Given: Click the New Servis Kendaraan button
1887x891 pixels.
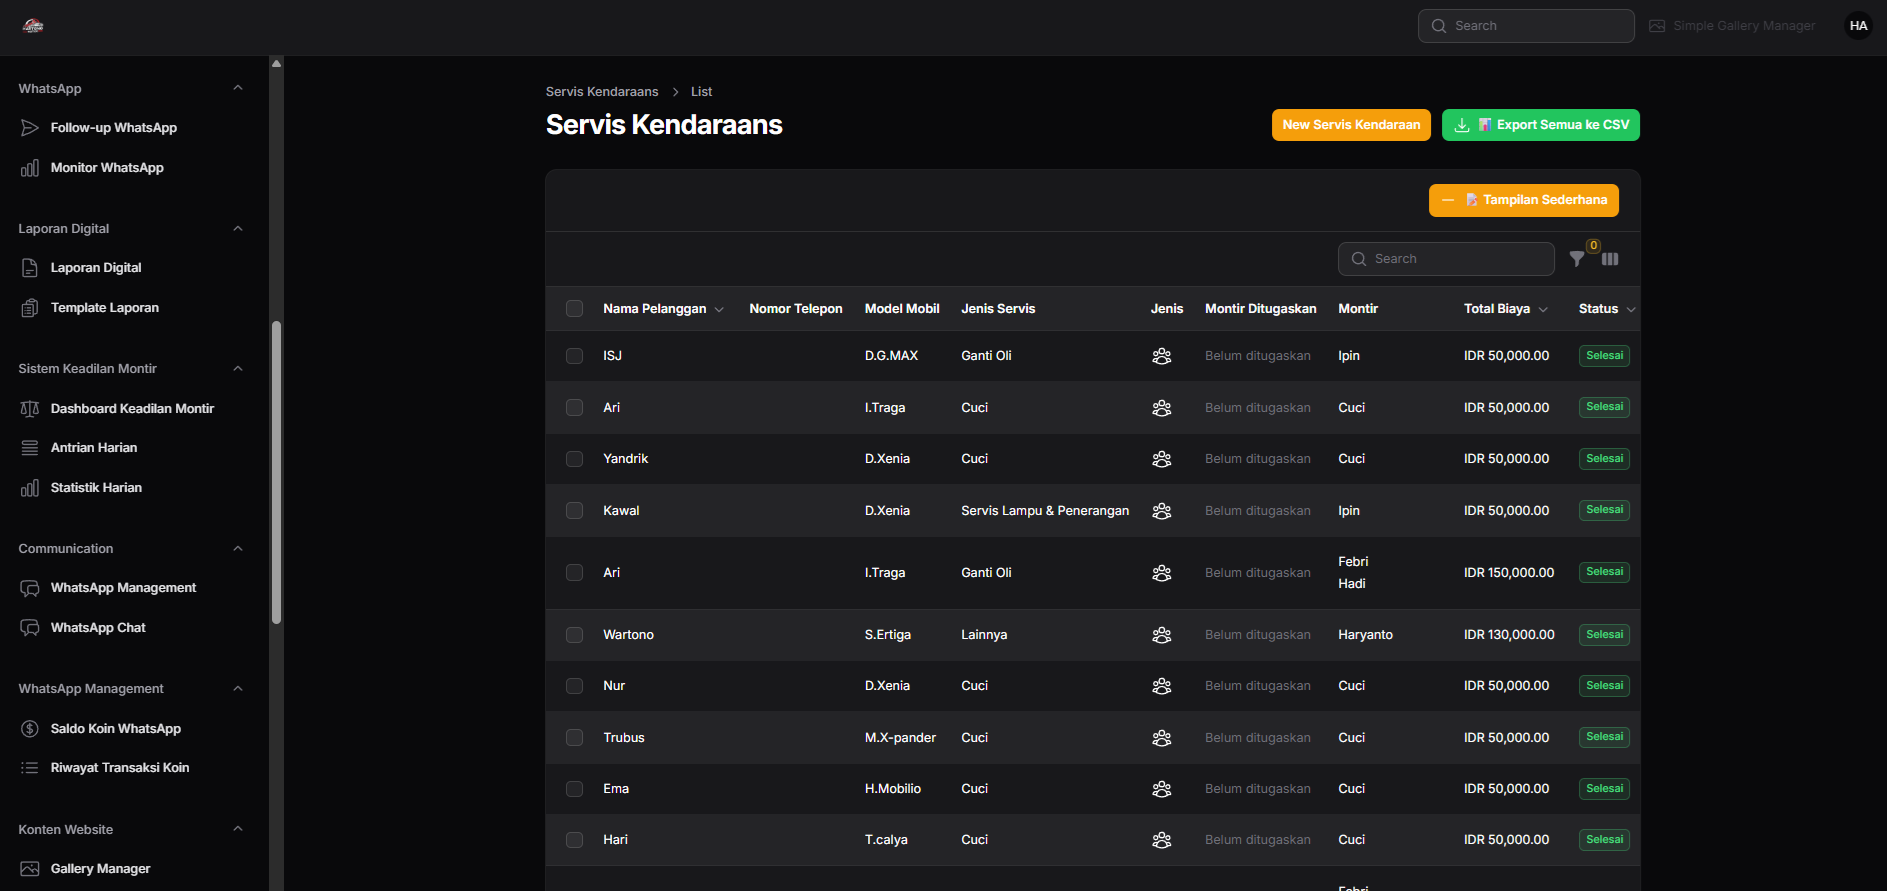Looking at the screenshot, I should pos(1351,125).
